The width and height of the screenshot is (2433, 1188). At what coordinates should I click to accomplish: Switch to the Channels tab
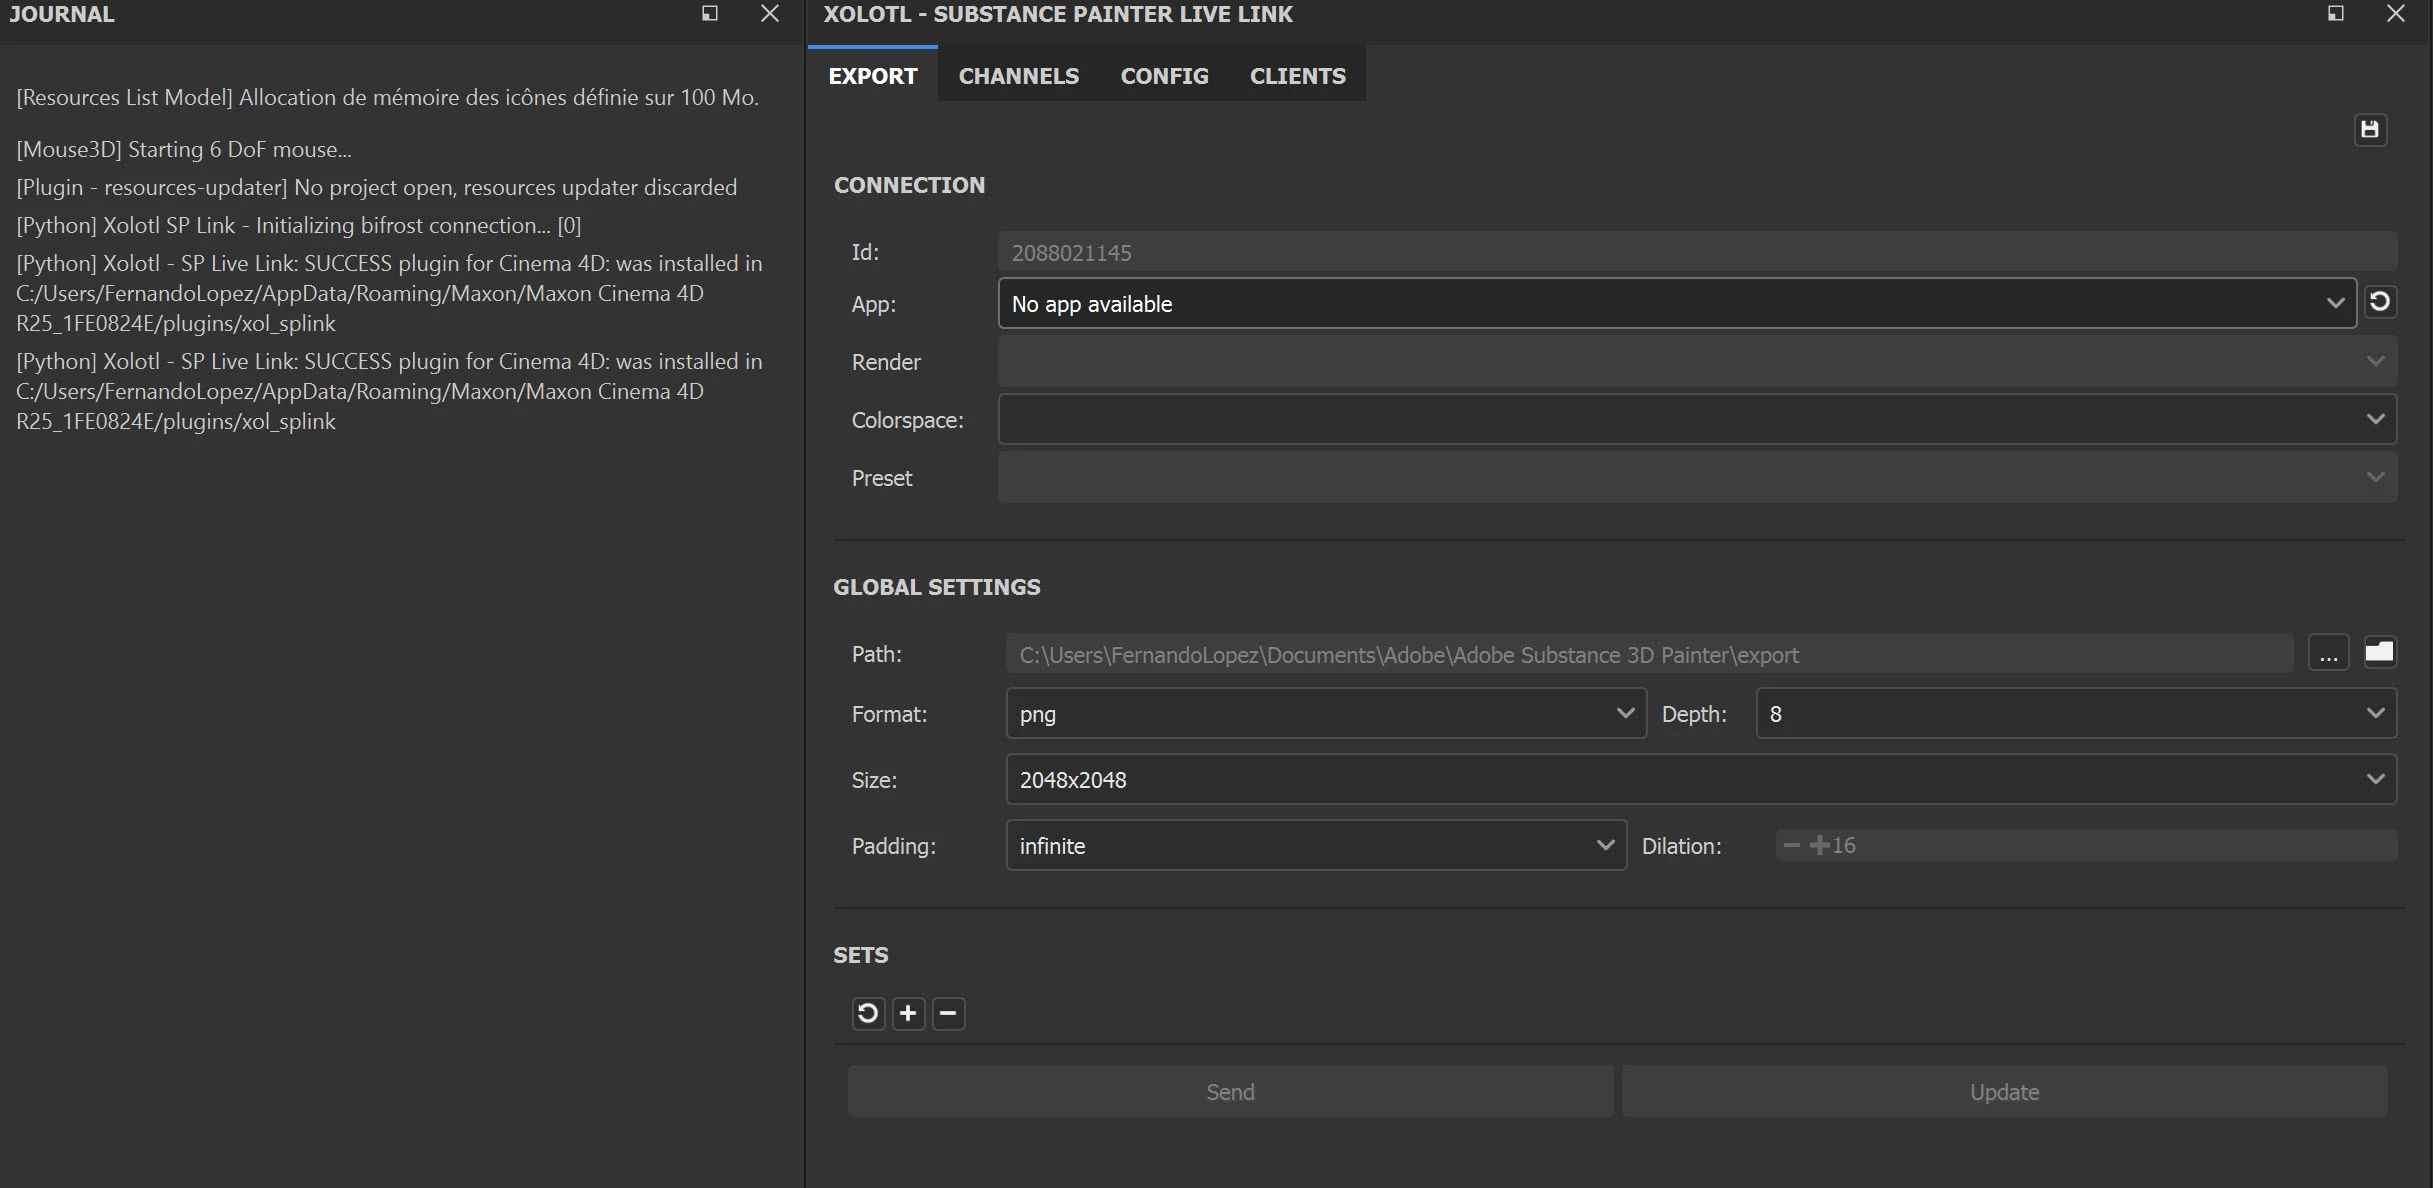pos(1018,76)
